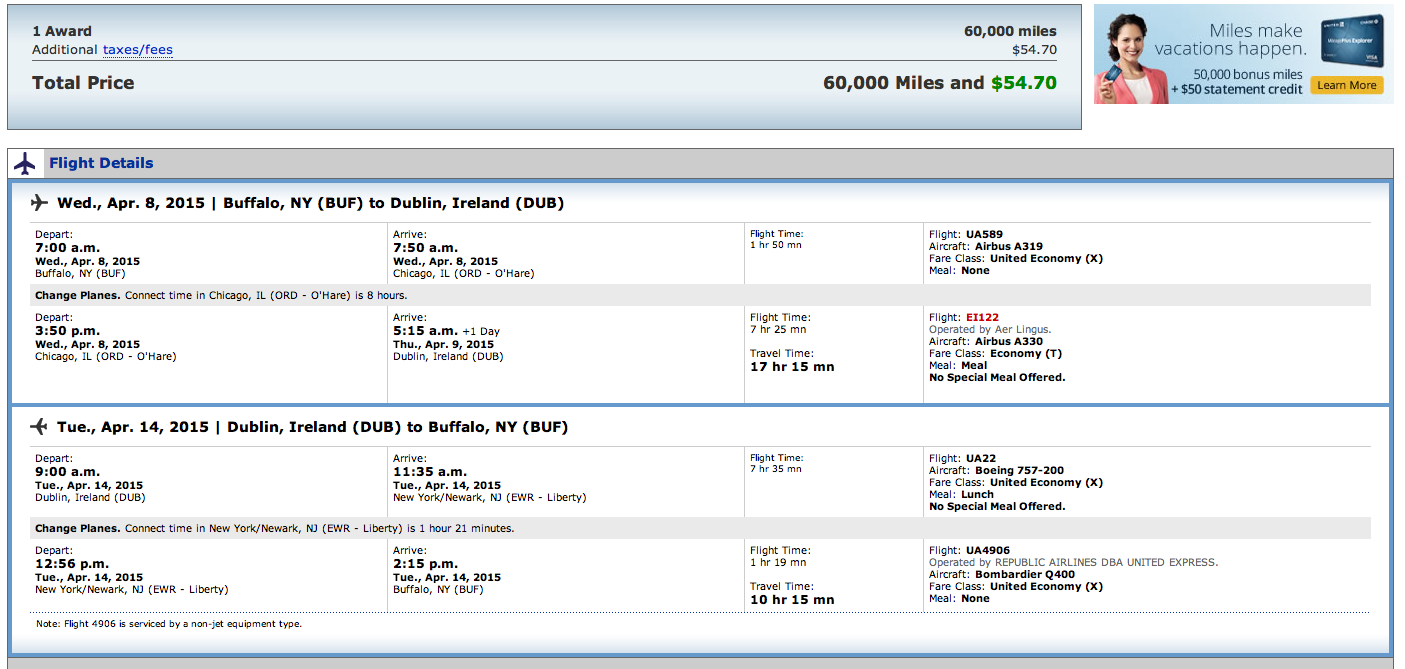
Task: Click the Flight Details section heading
Action: coord(101,163)
